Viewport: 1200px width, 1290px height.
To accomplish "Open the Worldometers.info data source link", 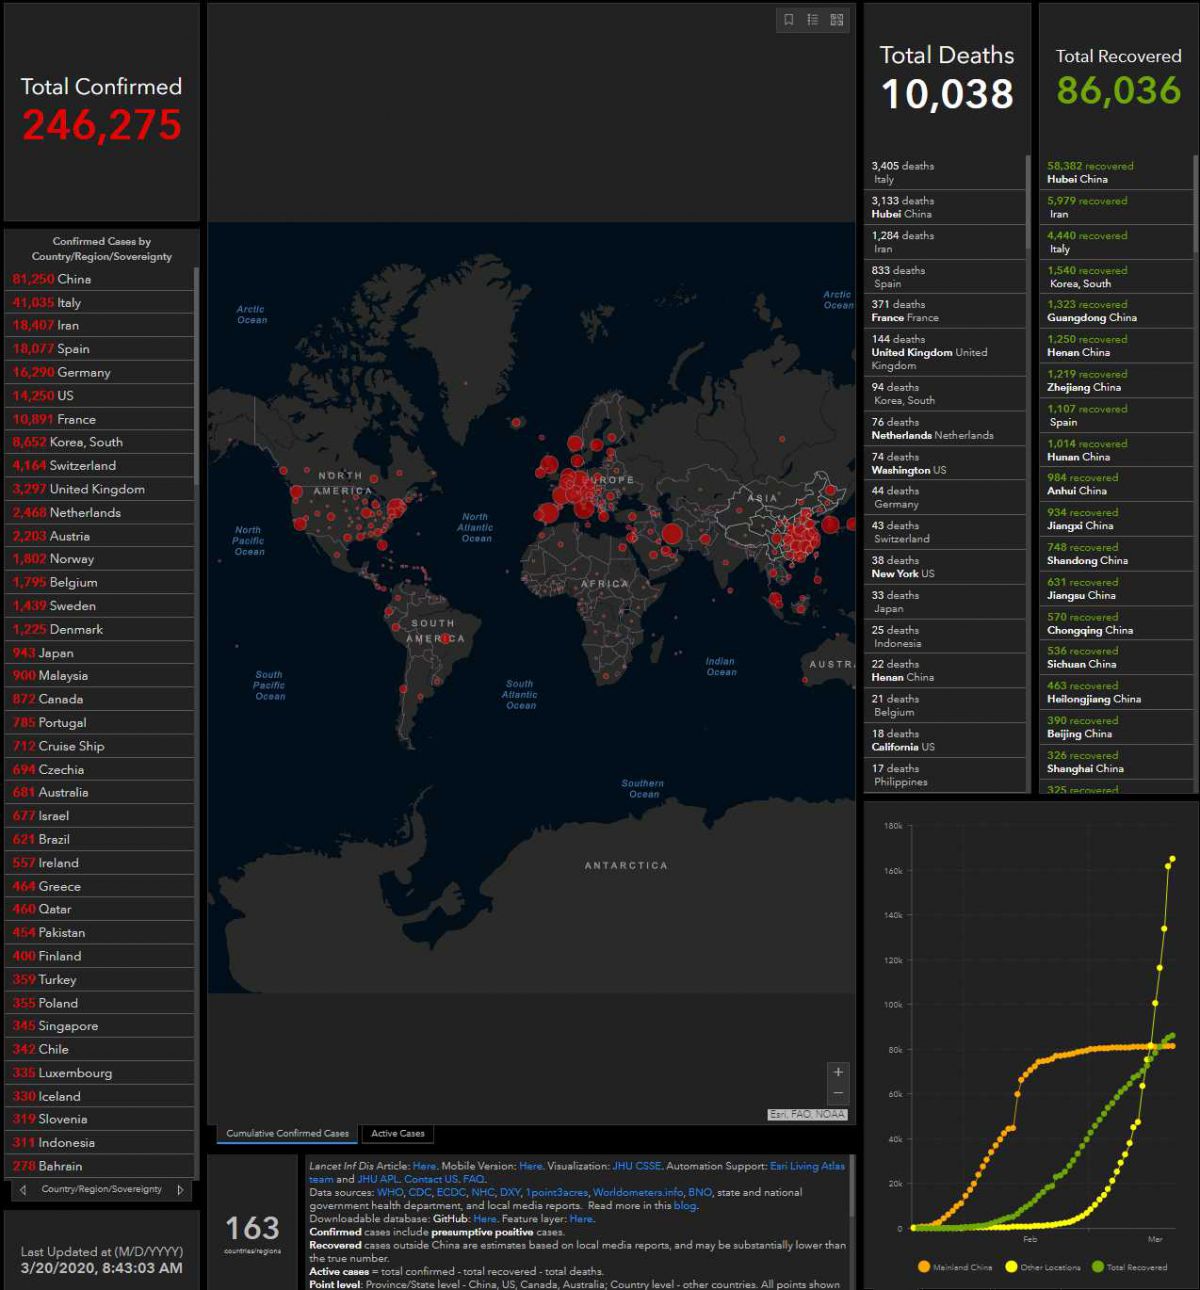I will coord(638,1192).
